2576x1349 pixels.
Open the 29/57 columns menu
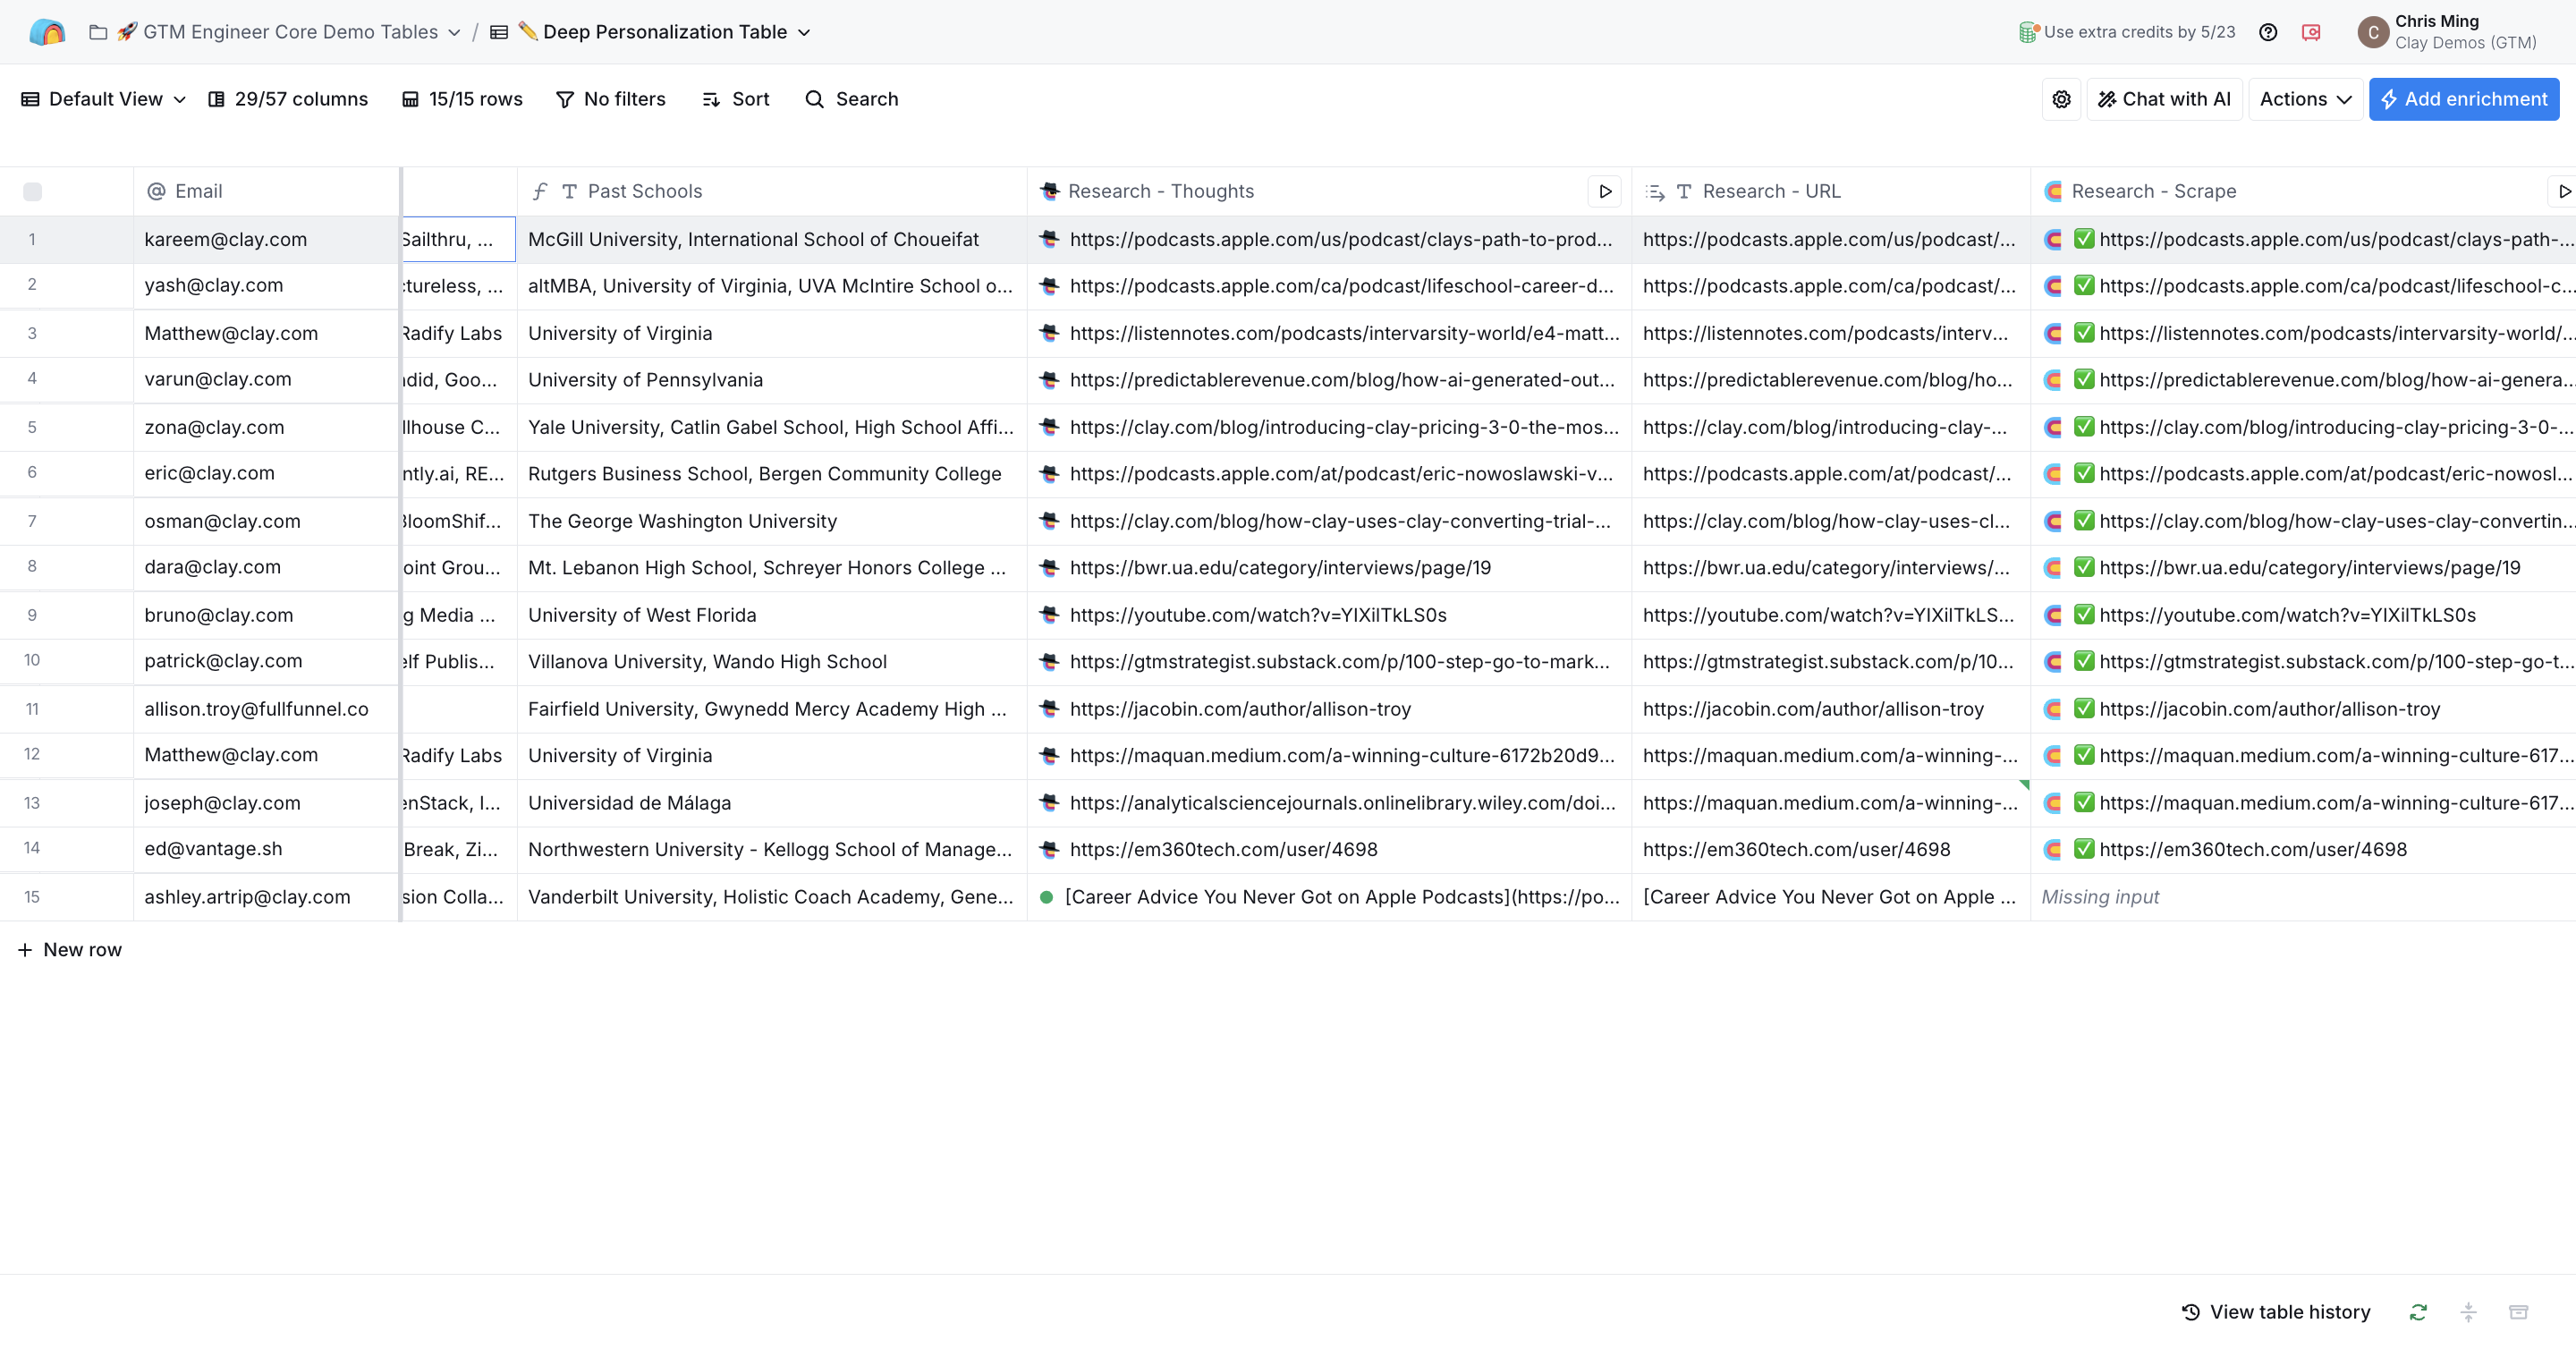coord(288,99)
